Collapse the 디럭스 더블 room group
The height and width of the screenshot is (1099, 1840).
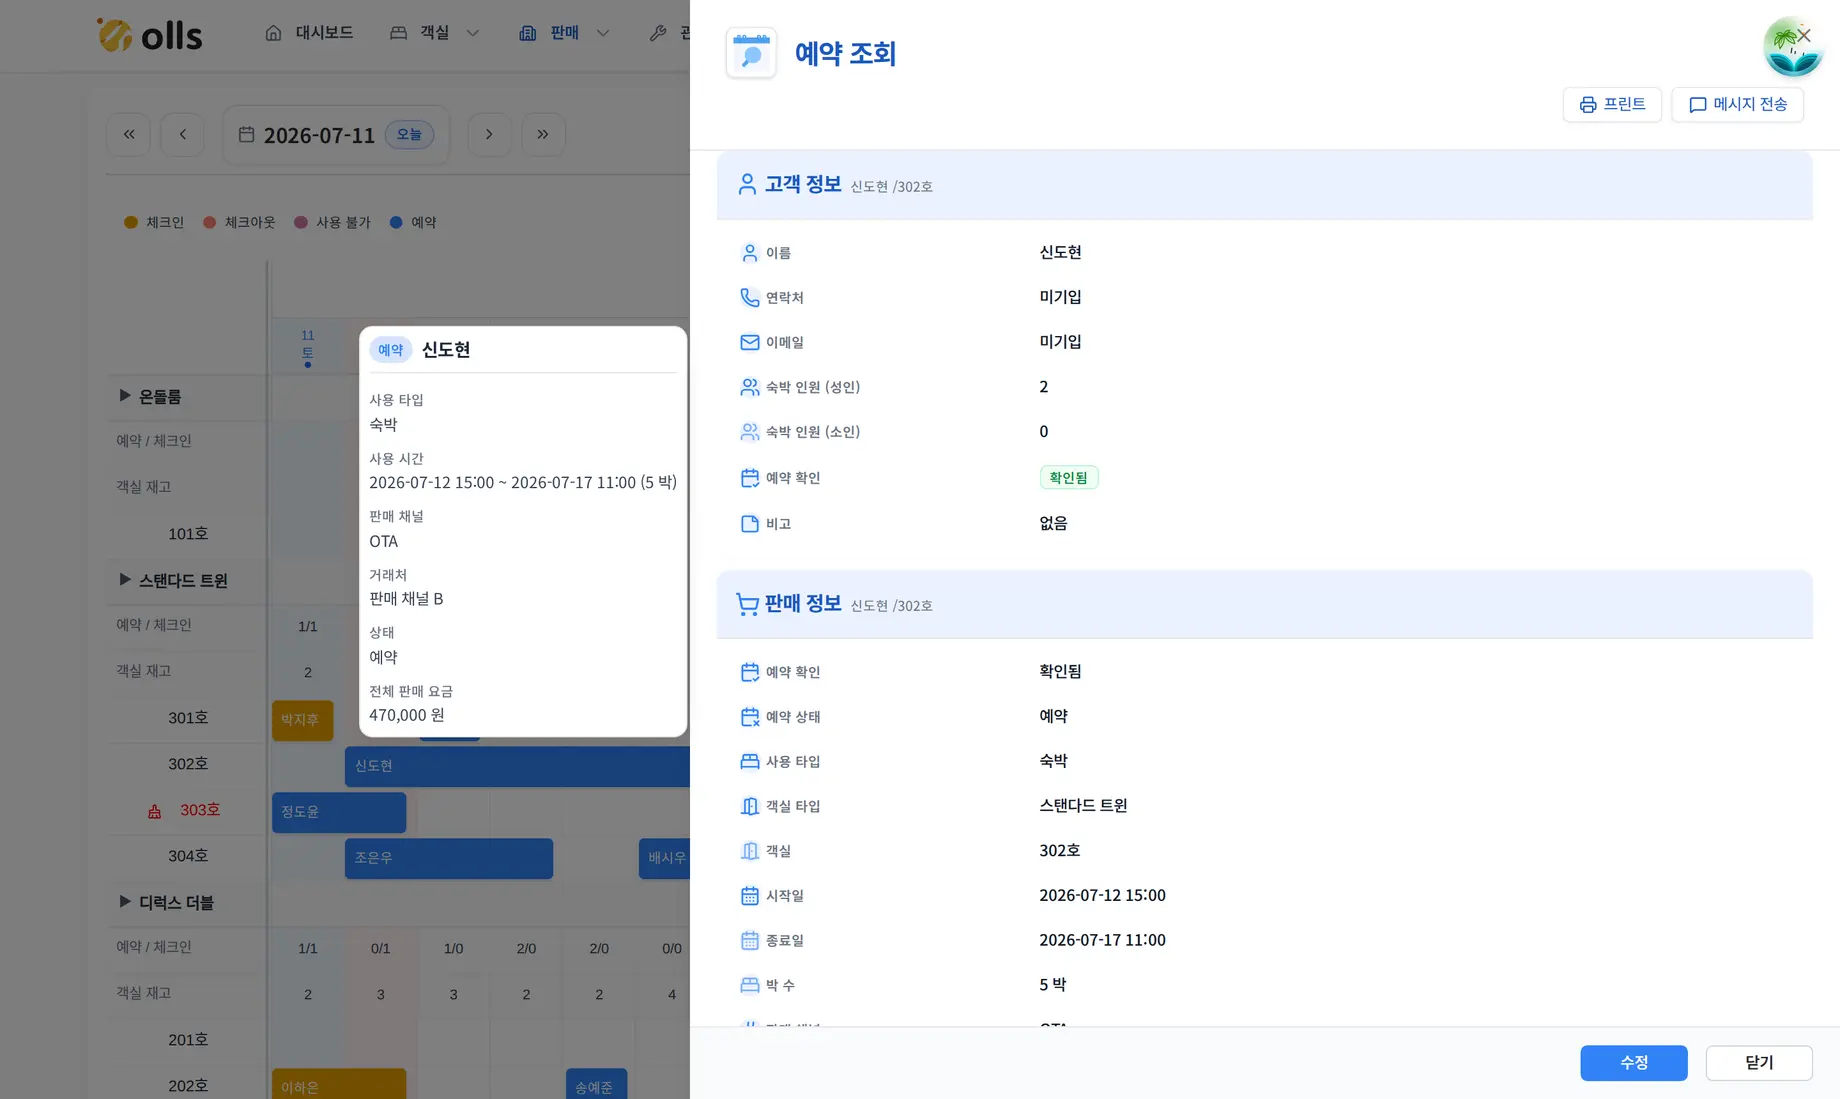(x=125, y=902)
